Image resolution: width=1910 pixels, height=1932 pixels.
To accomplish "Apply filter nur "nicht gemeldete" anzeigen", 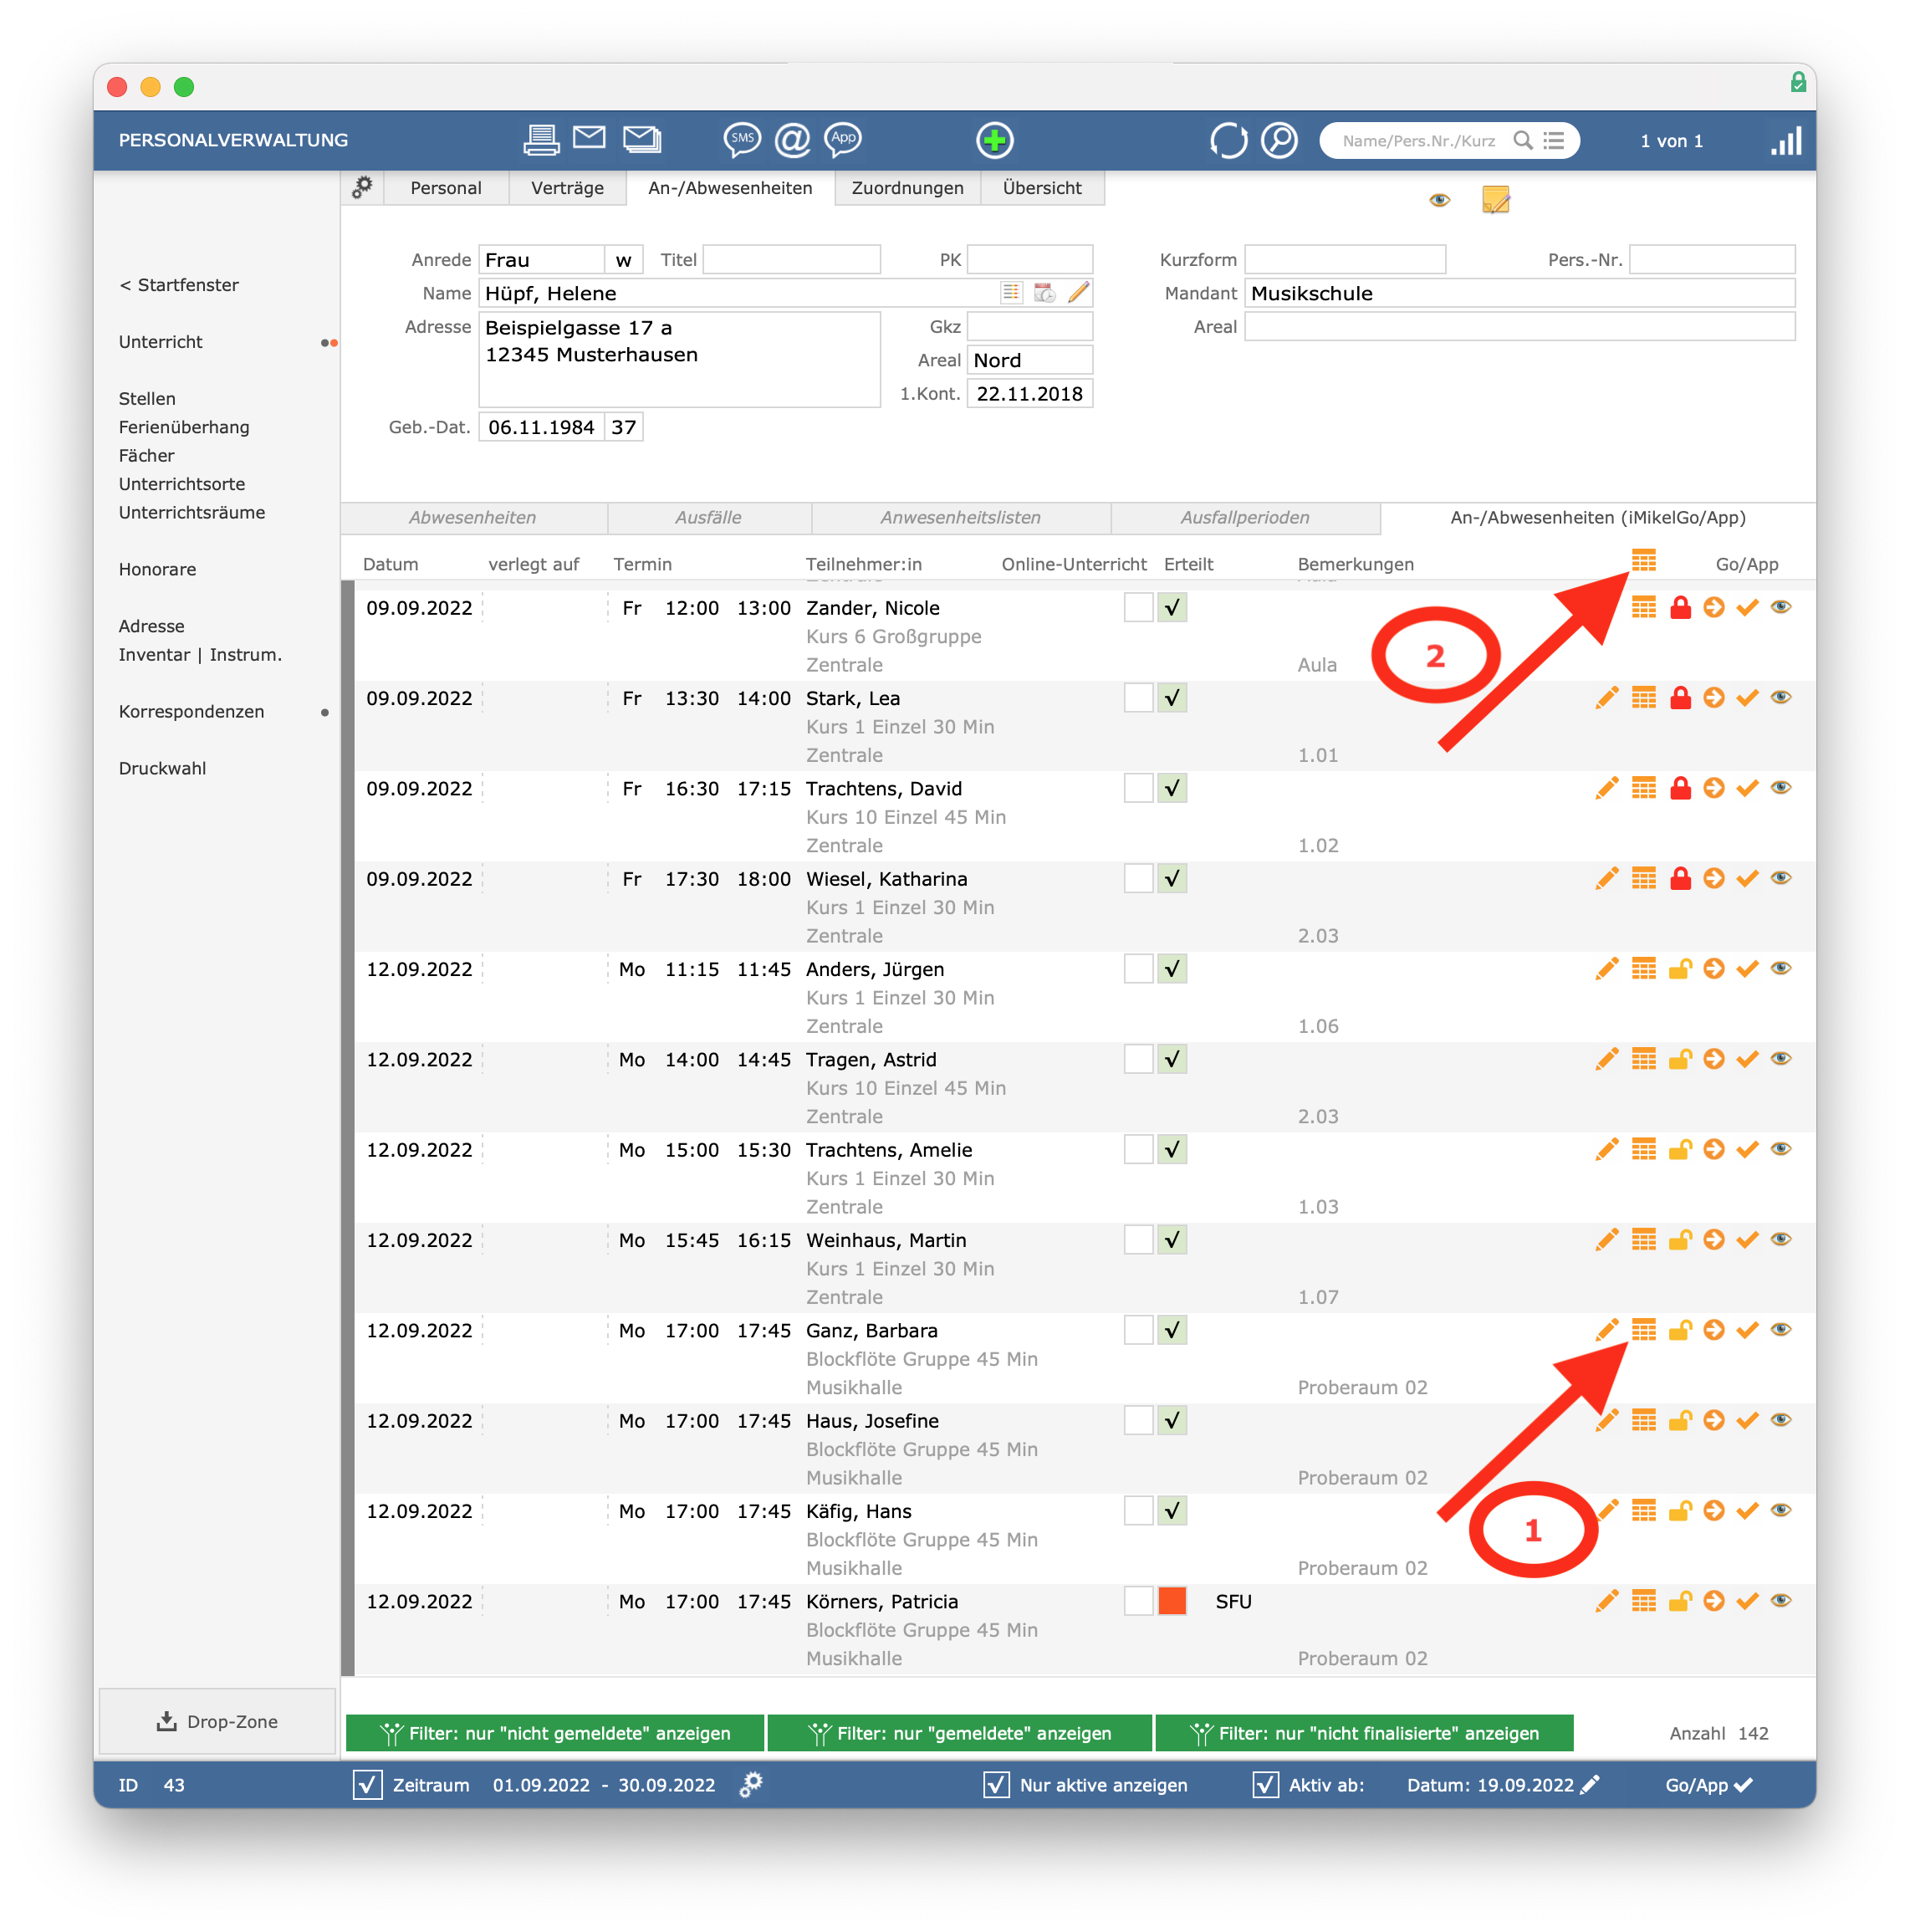I will click(x=555, y=1733).
